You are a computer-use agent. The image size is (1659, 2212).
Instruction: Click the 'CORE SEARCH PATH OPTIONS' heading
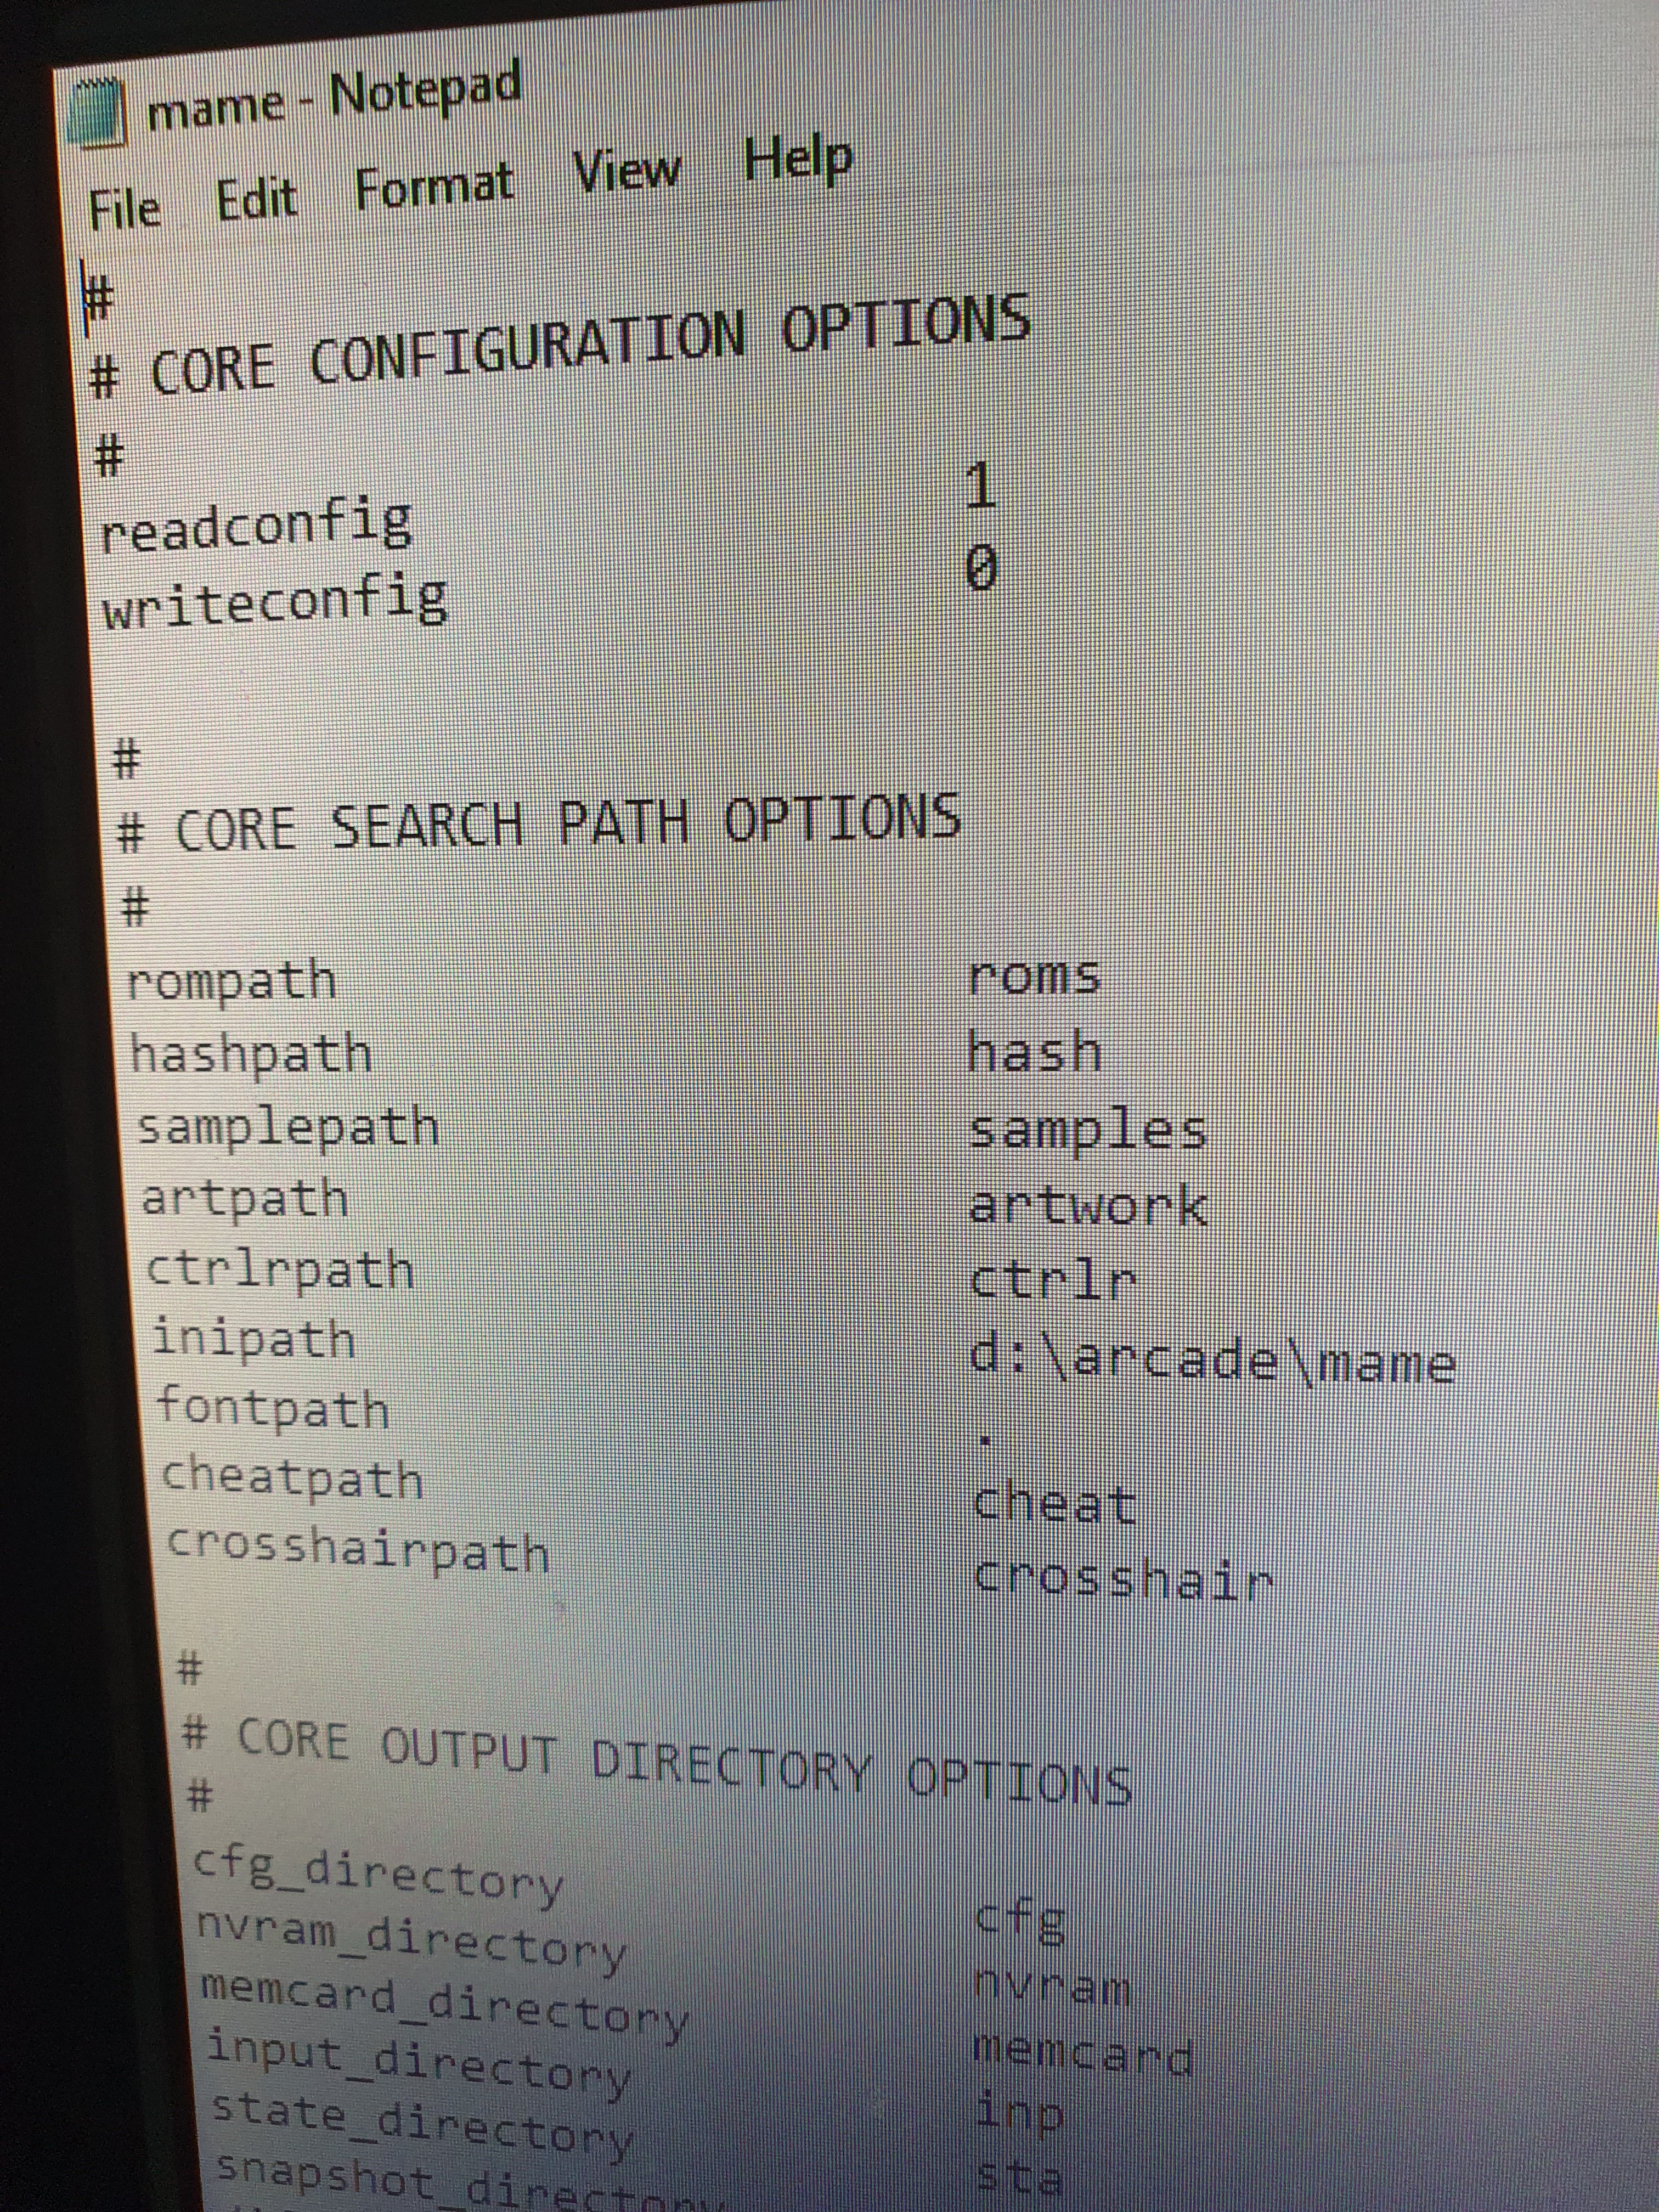click(540, 823)
